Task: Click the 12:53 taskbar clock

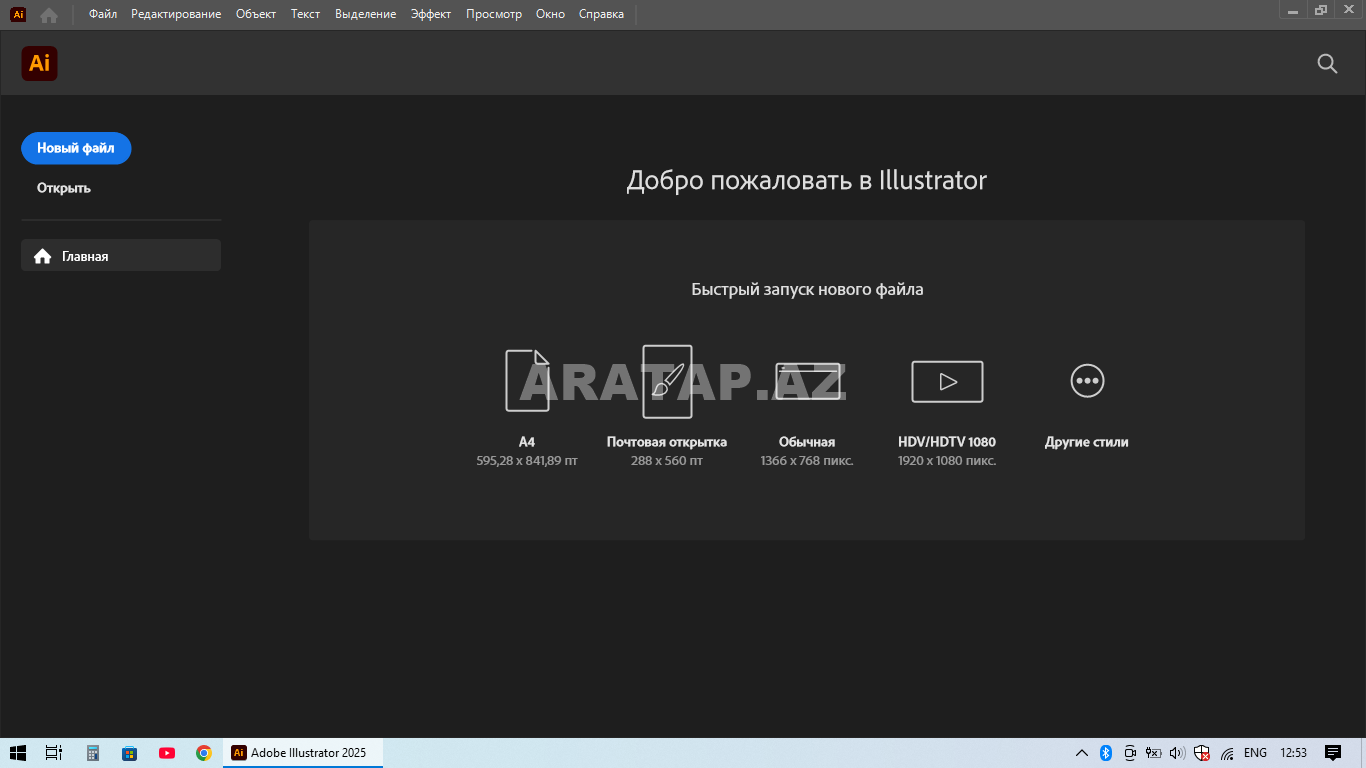Action: (x=1293, y=753)
